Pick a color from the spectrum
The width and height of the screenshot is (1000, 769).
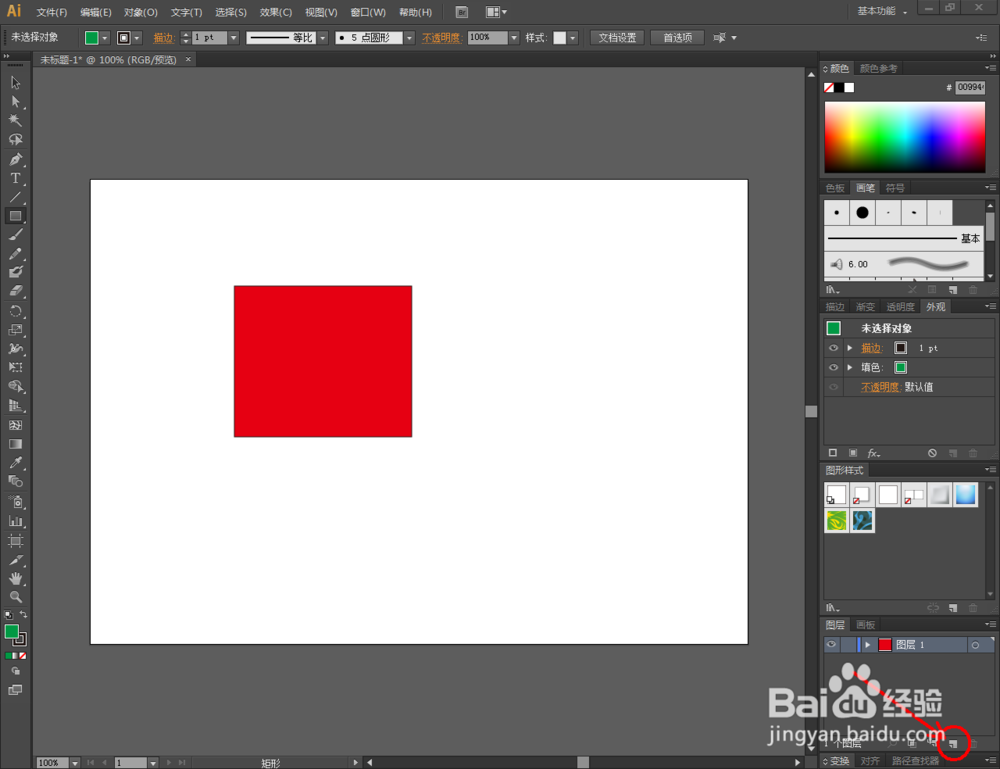pyautogui.click(x=904, y=137)
